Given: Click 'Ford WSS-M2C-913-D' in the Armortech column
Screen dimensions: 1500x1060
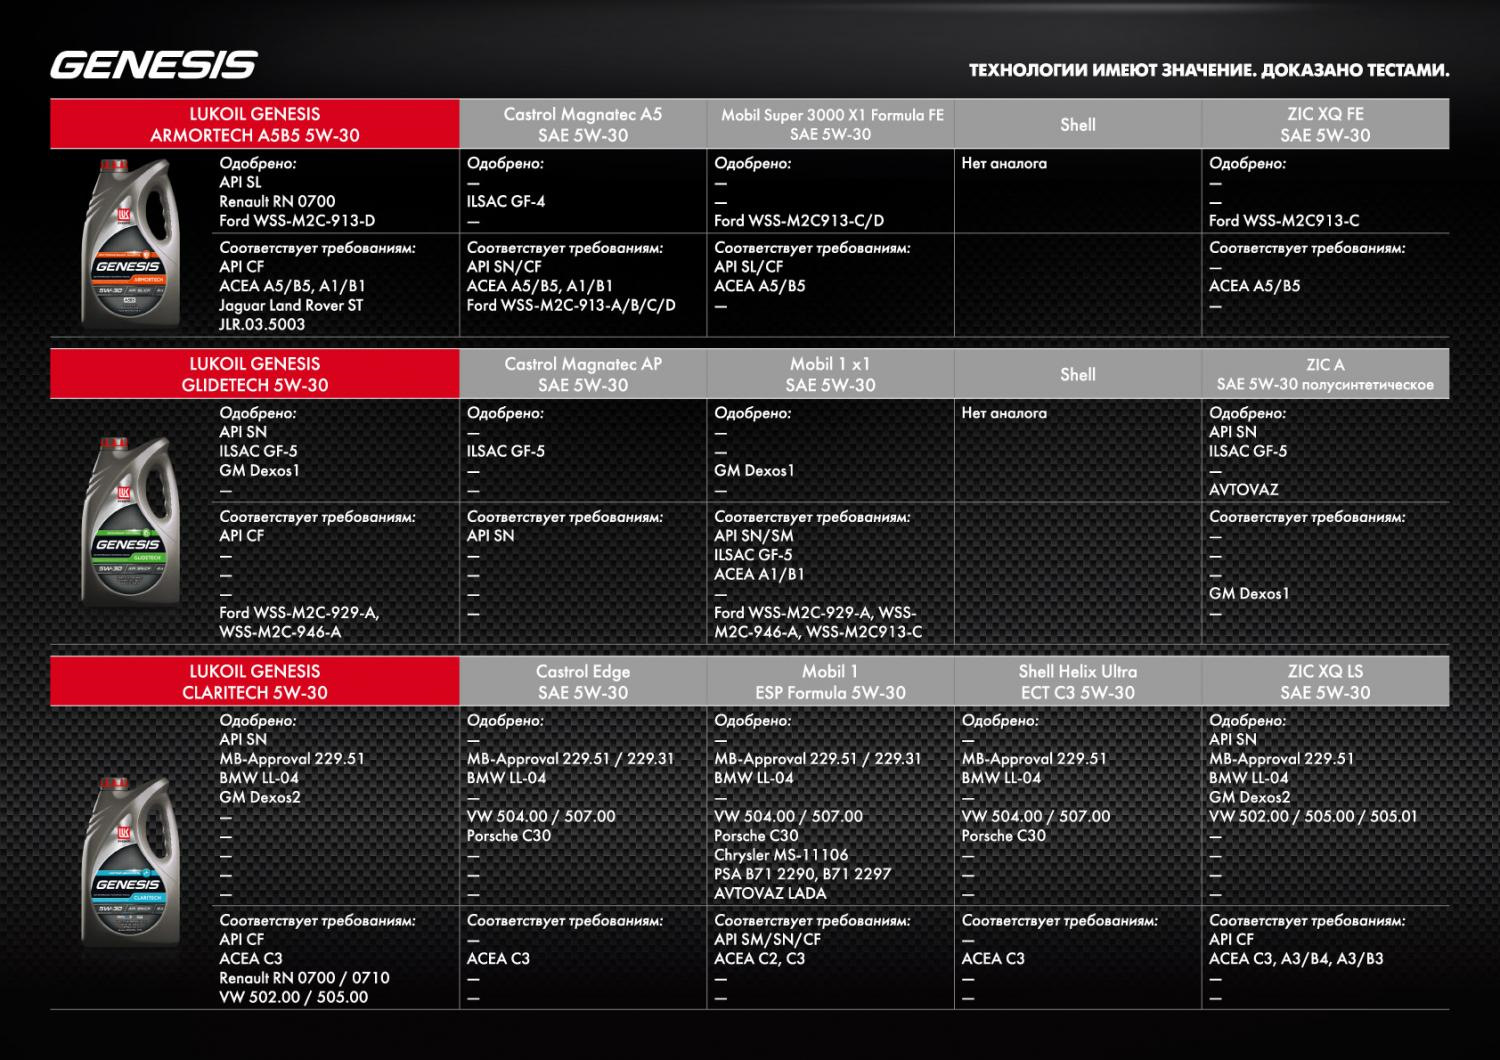Looking at the screenshot, I should (x=297, y=220).
